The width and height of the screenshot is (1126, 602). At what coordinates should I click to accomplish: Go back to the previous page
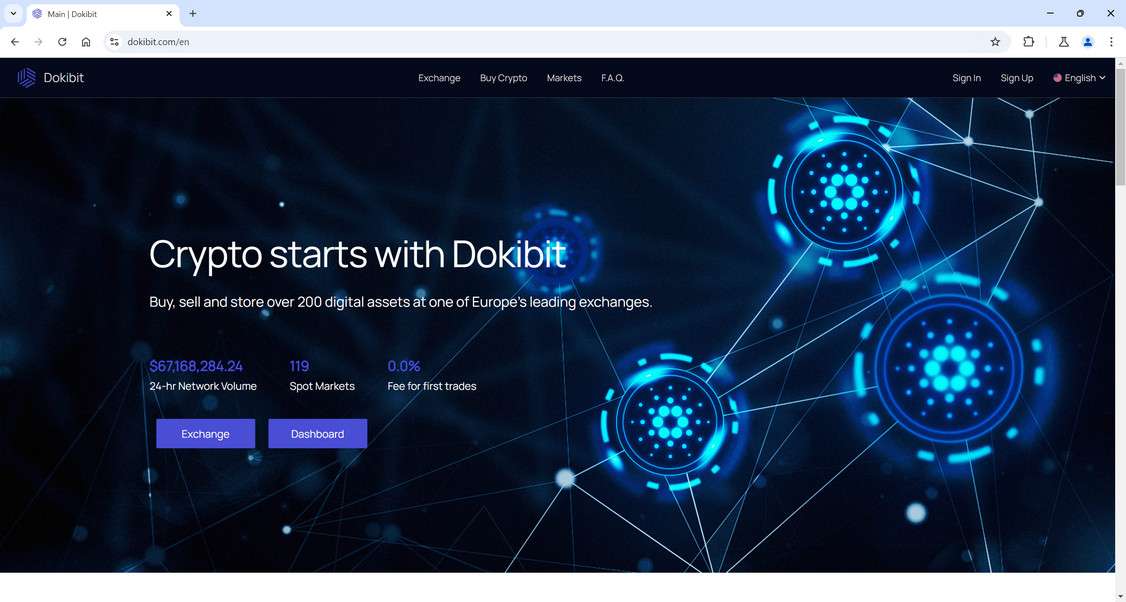[x=15, y=42]
